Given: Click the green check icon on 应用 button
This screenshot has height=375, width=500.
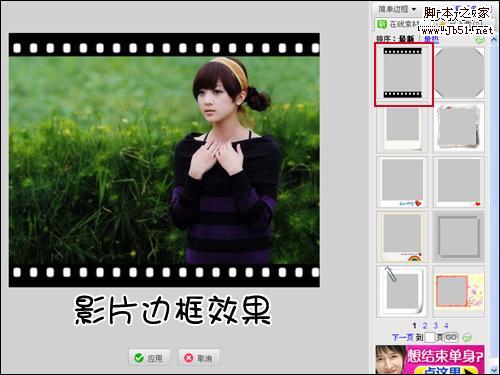Looking at the screenshot, I should tap(139, 358).
